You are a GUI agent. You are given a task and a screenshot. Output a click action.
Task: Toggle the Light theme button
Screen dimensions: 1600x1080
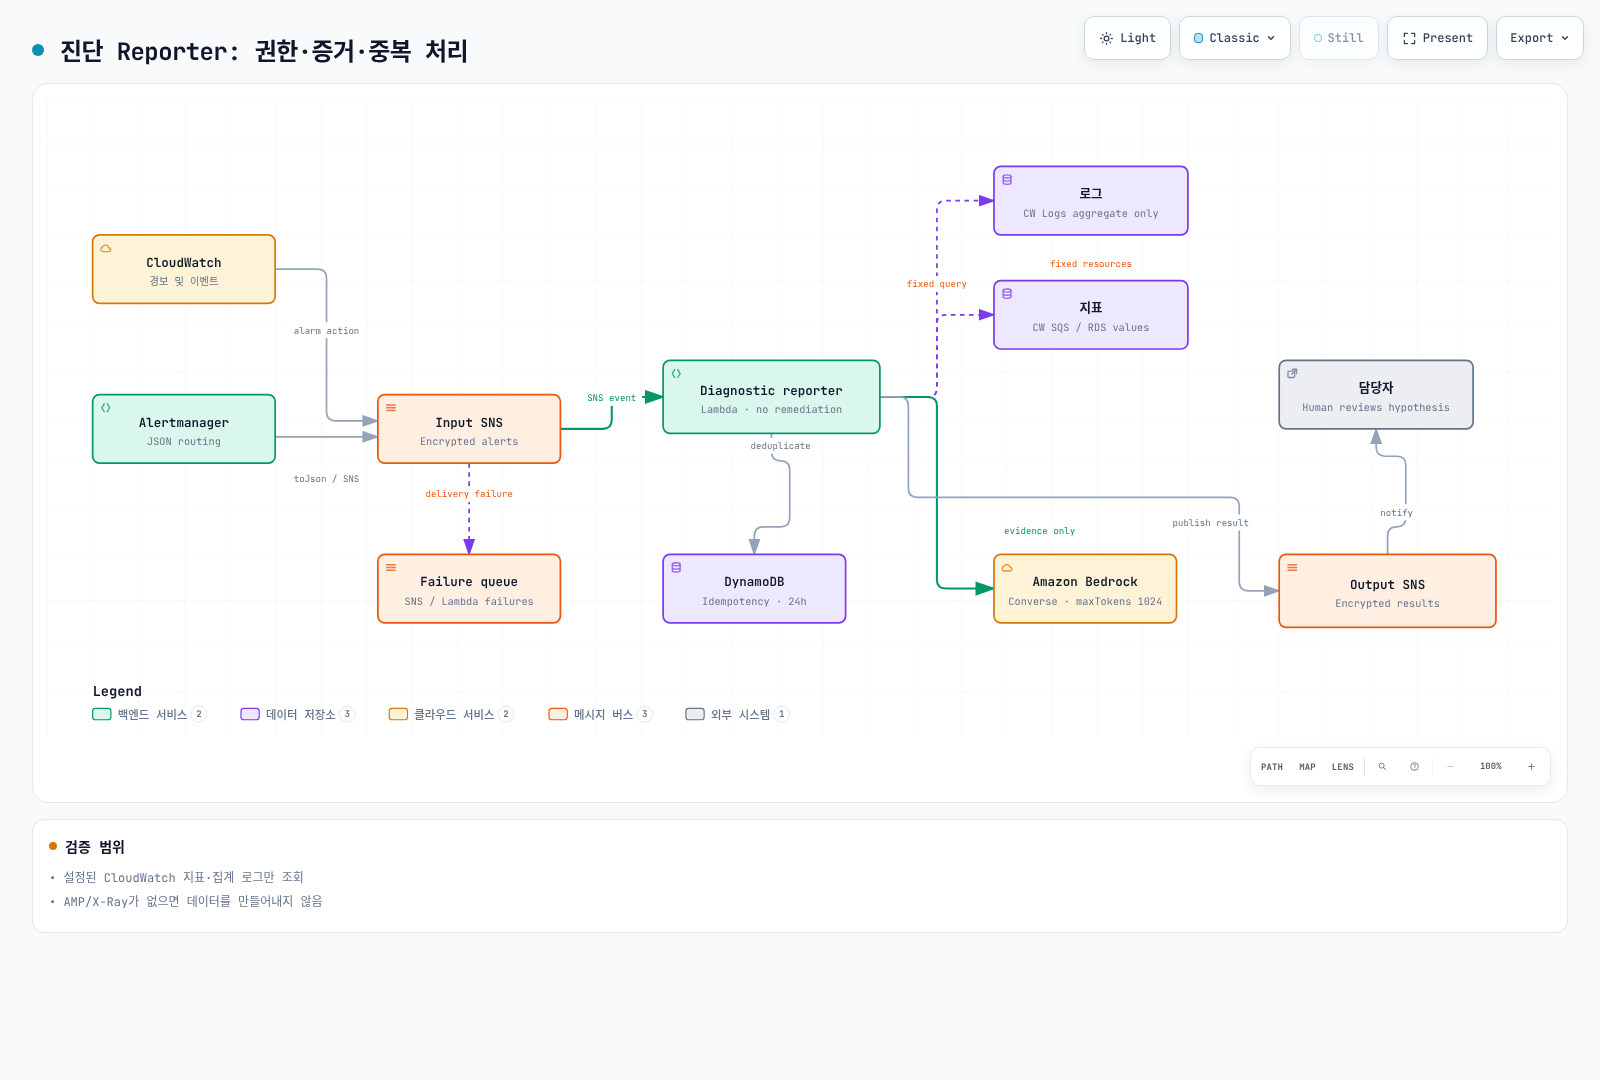(1127, 38)
